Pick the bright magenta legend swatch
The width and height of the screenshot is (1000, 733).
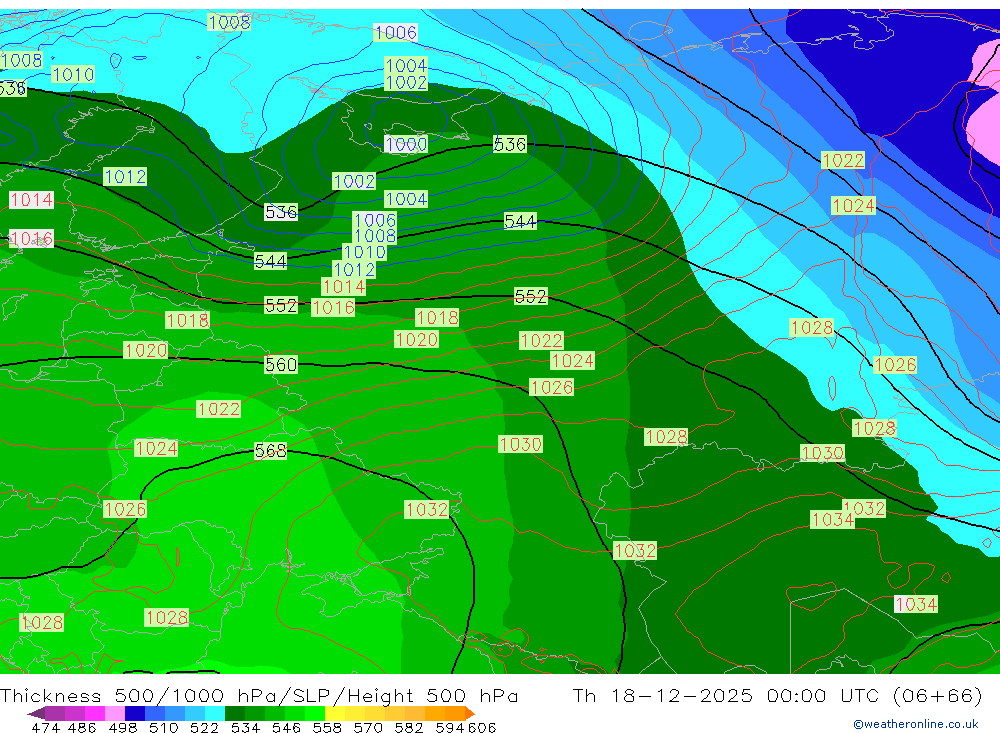(x=94, y=713)
